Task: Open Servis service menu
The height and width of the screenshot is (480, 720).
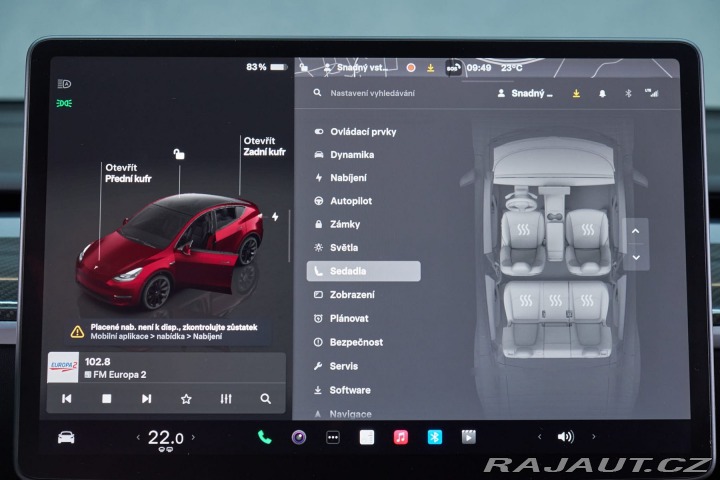Action: [336, 366]
